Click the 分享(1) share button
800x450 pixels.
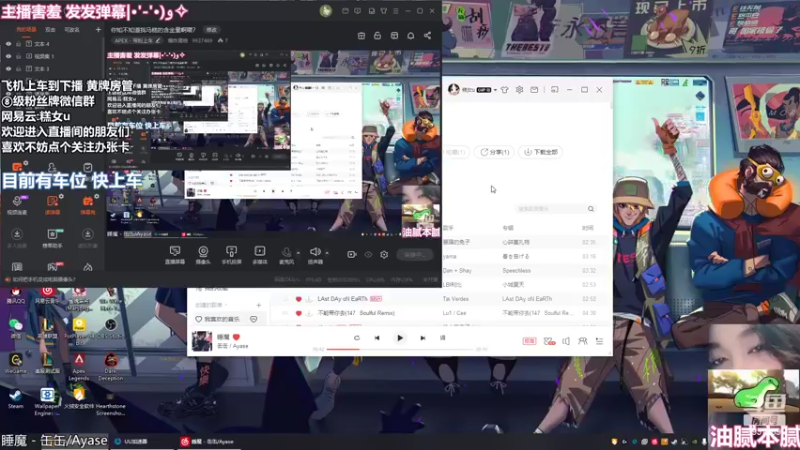pos(494,152)
